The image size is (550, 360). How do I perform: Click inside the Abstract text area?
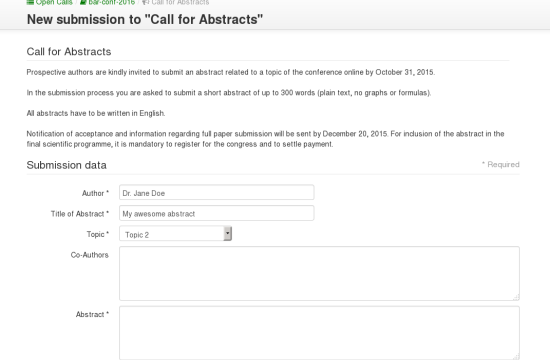pos(319,333)
